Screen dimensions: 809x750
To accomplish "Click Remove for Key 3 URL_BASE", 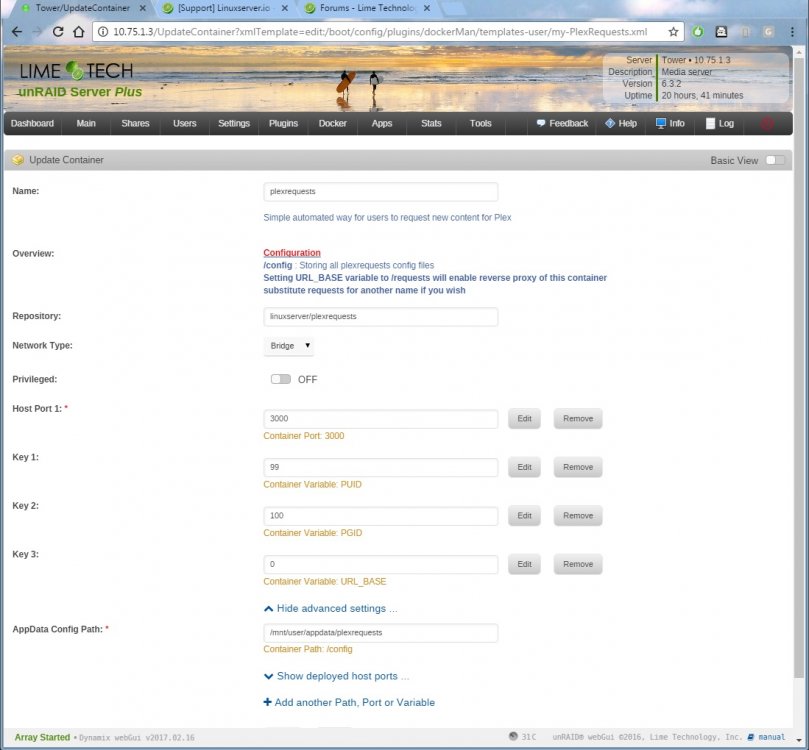I will point(578,564).
